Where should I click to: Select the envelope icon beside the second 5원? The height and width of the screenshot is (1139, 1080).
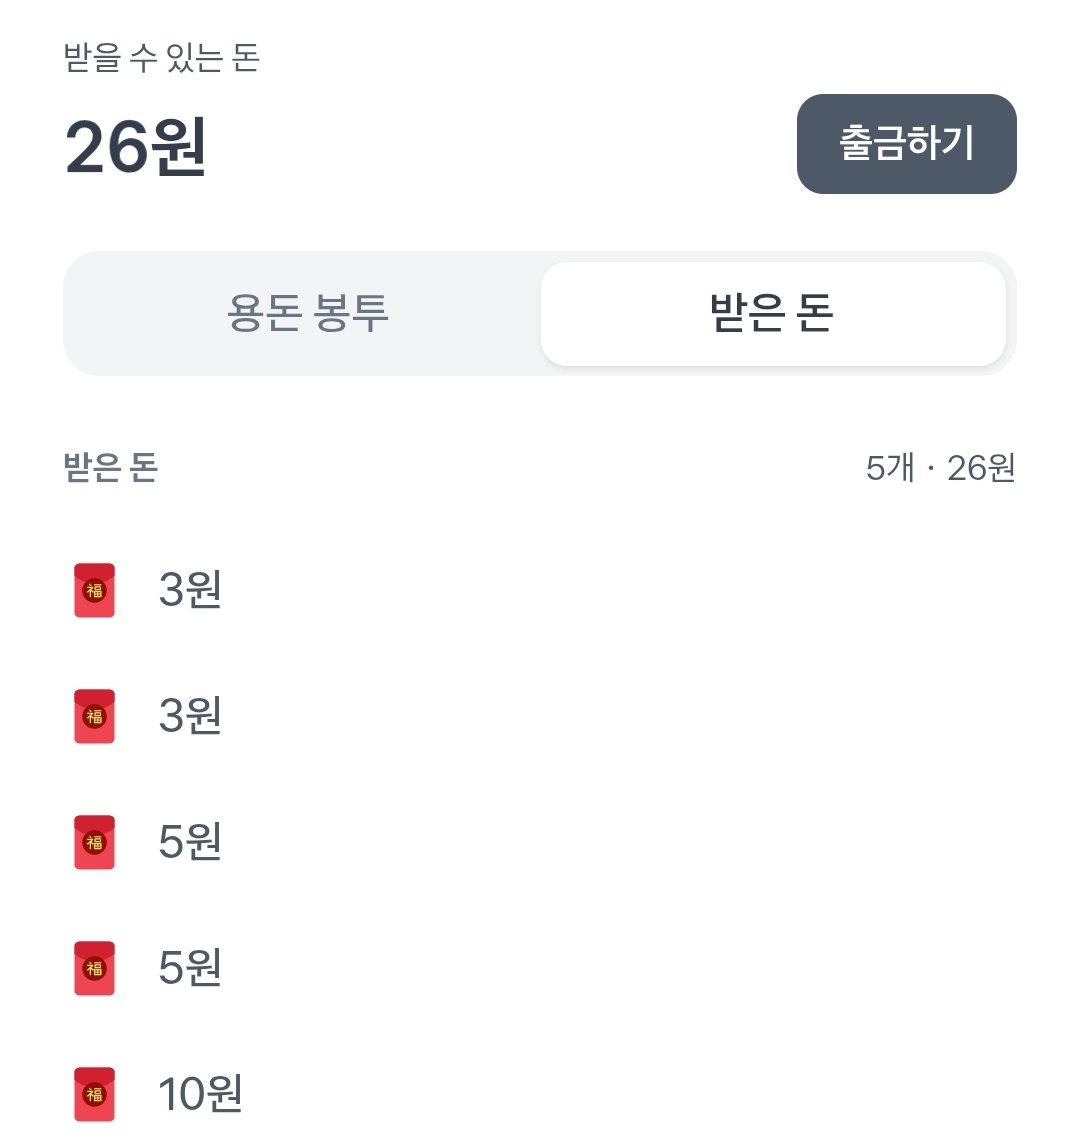coord(95,968)
